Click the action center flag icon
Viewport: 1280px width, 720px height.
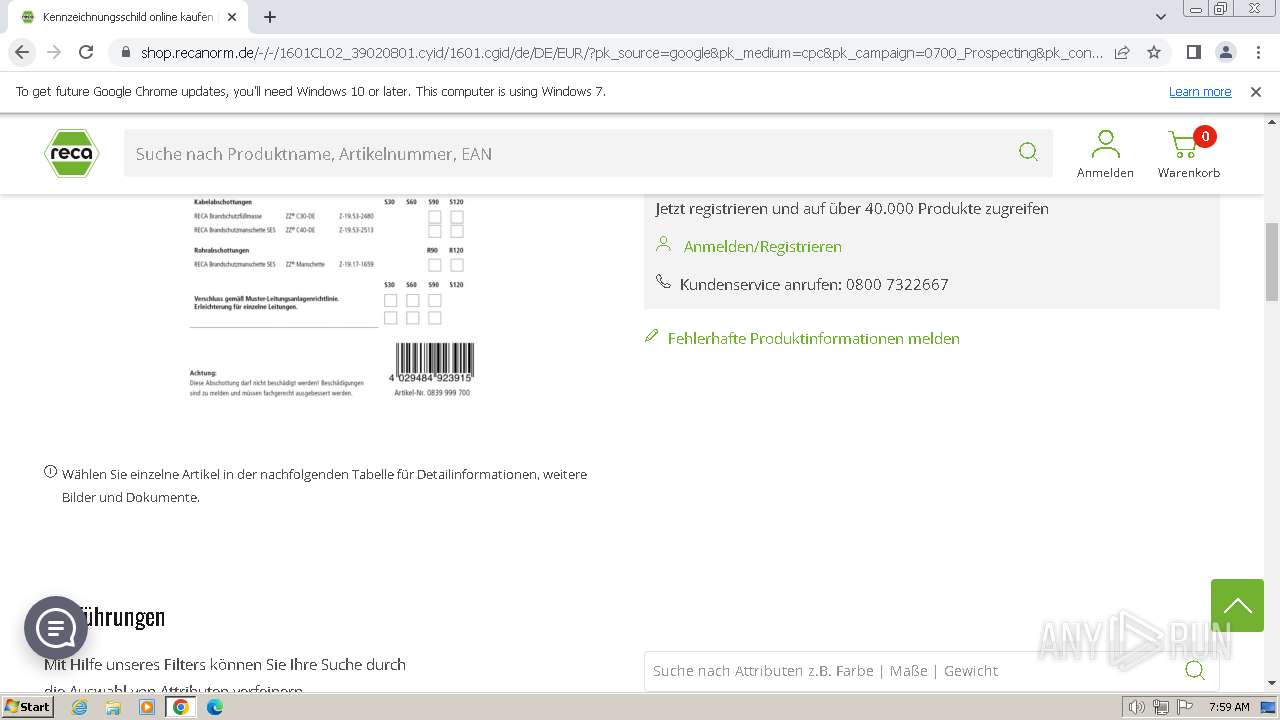[x=1184, y=707]
